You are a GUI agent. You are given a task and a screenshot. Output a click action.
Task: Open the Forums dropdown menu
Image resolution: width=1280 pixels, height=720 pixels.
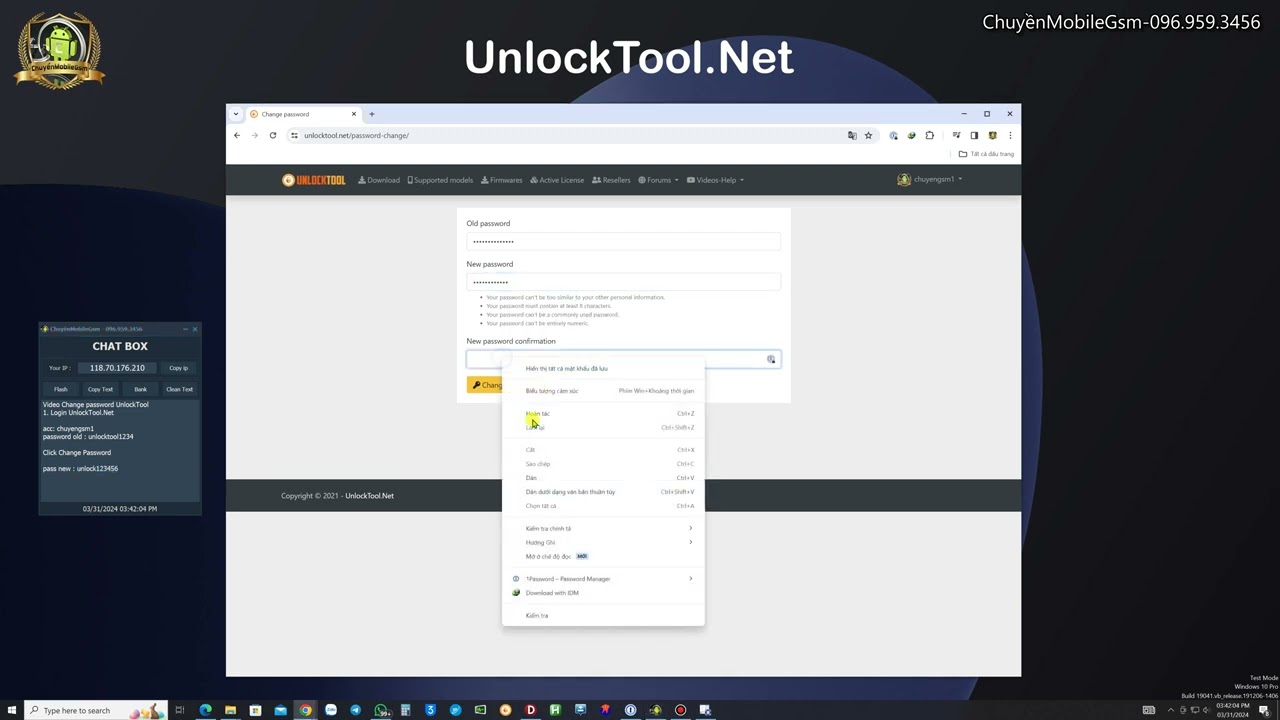(658, 180)
